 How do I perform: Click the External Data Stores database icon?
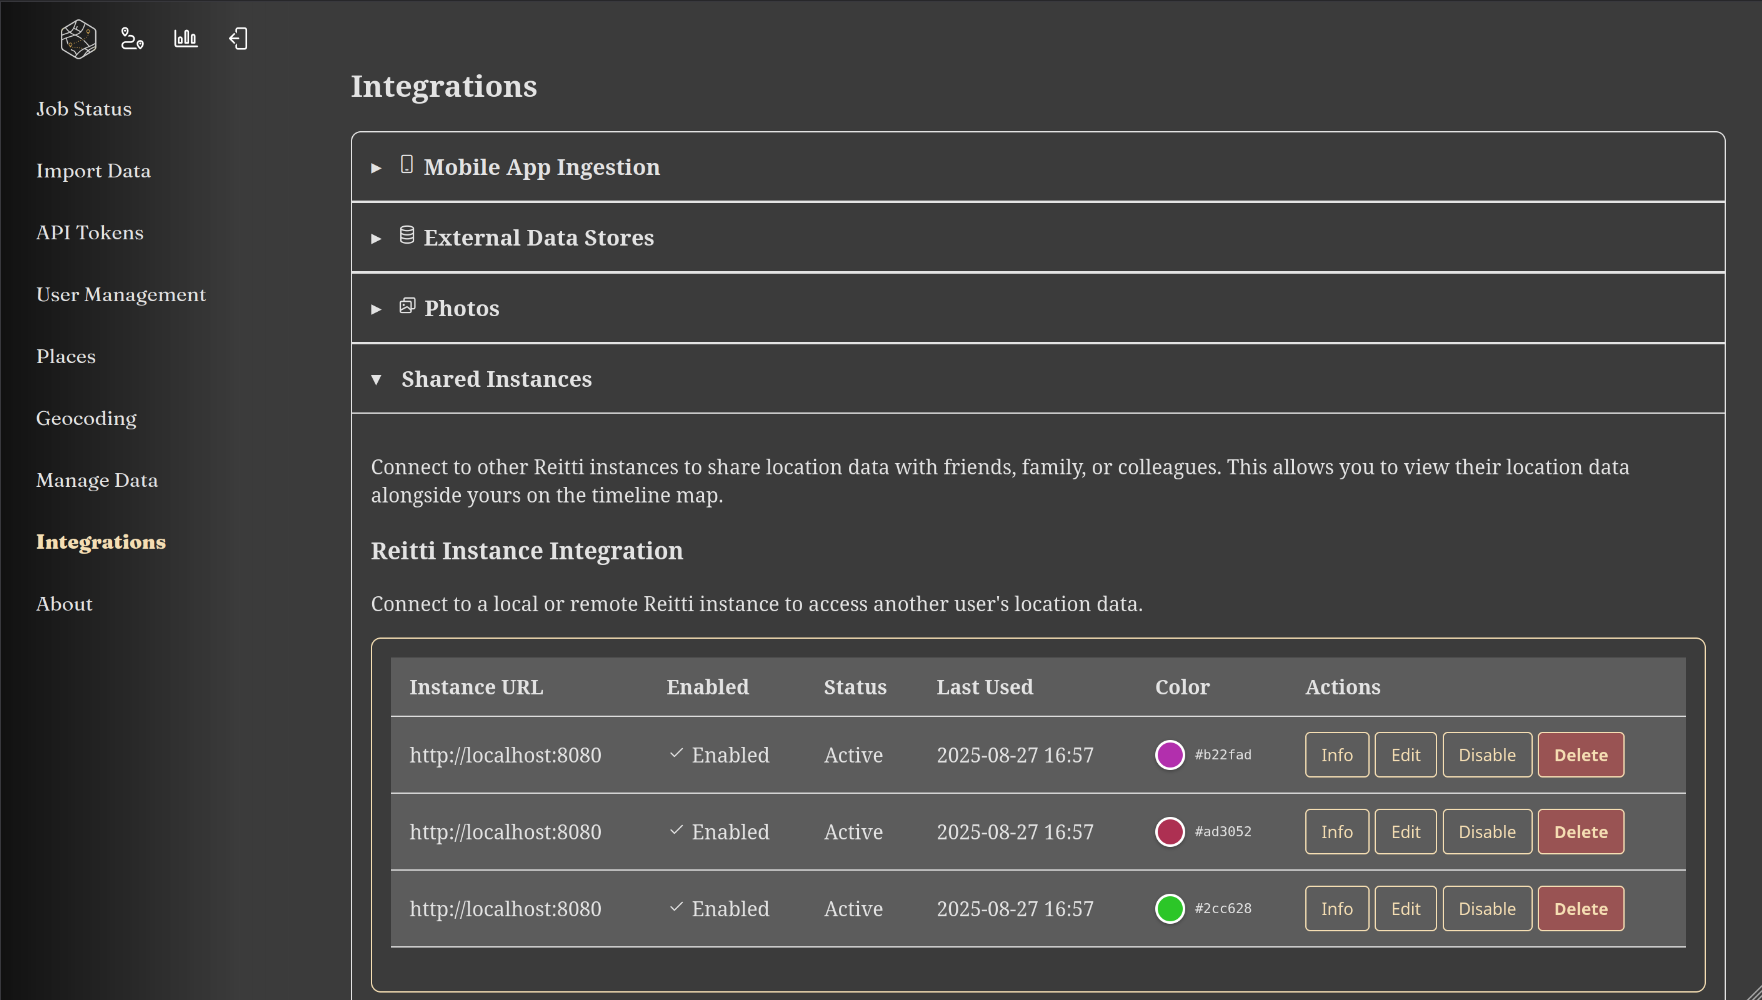coord(407,236)
